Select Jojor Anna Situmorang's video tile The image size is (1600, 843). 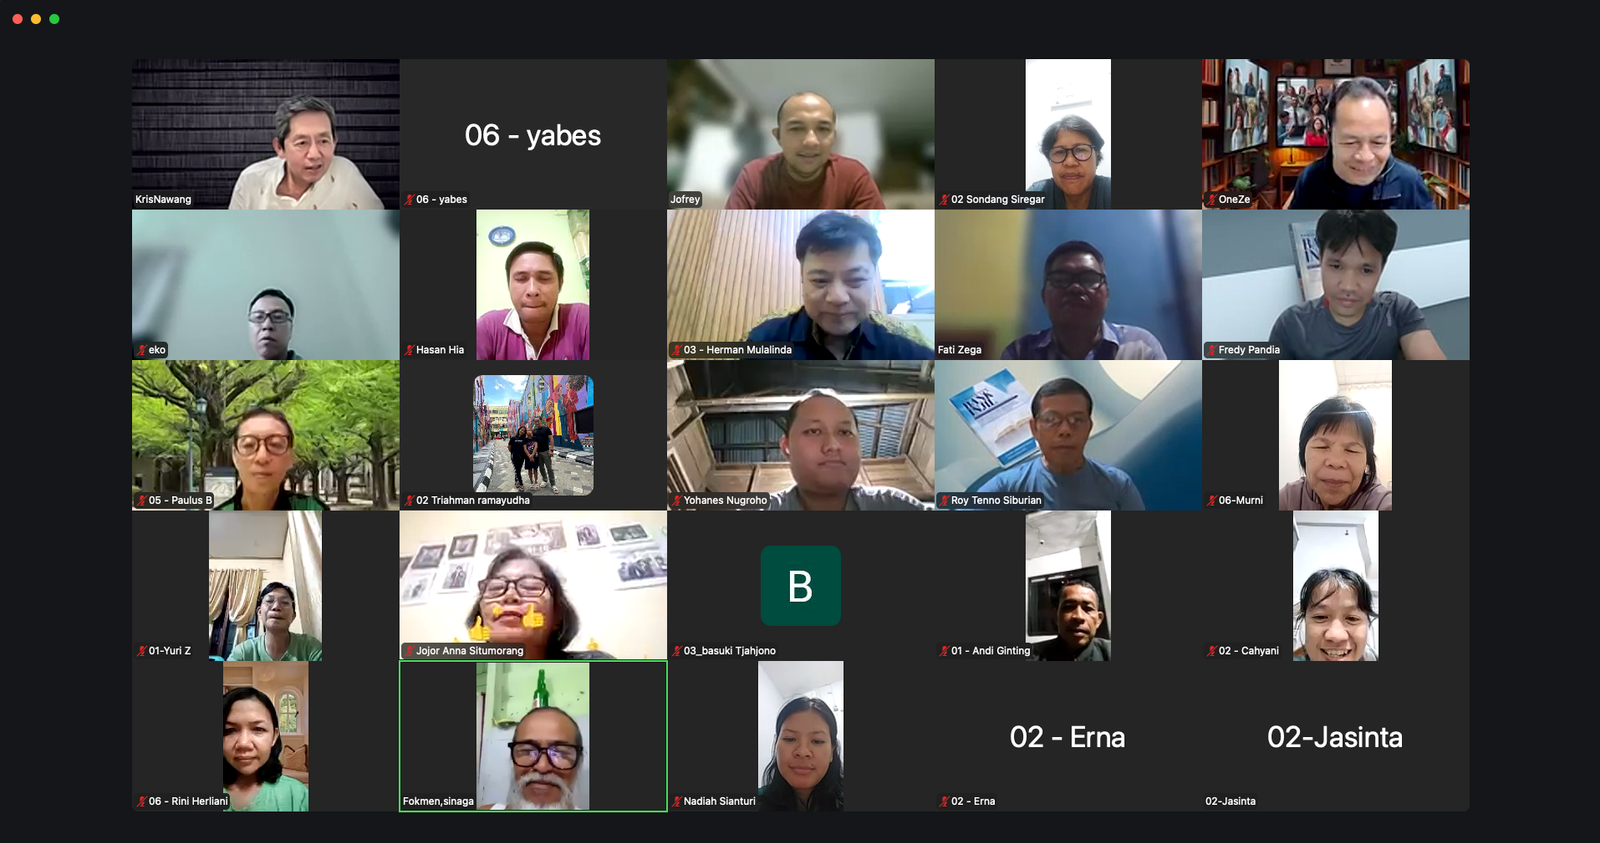533,585
